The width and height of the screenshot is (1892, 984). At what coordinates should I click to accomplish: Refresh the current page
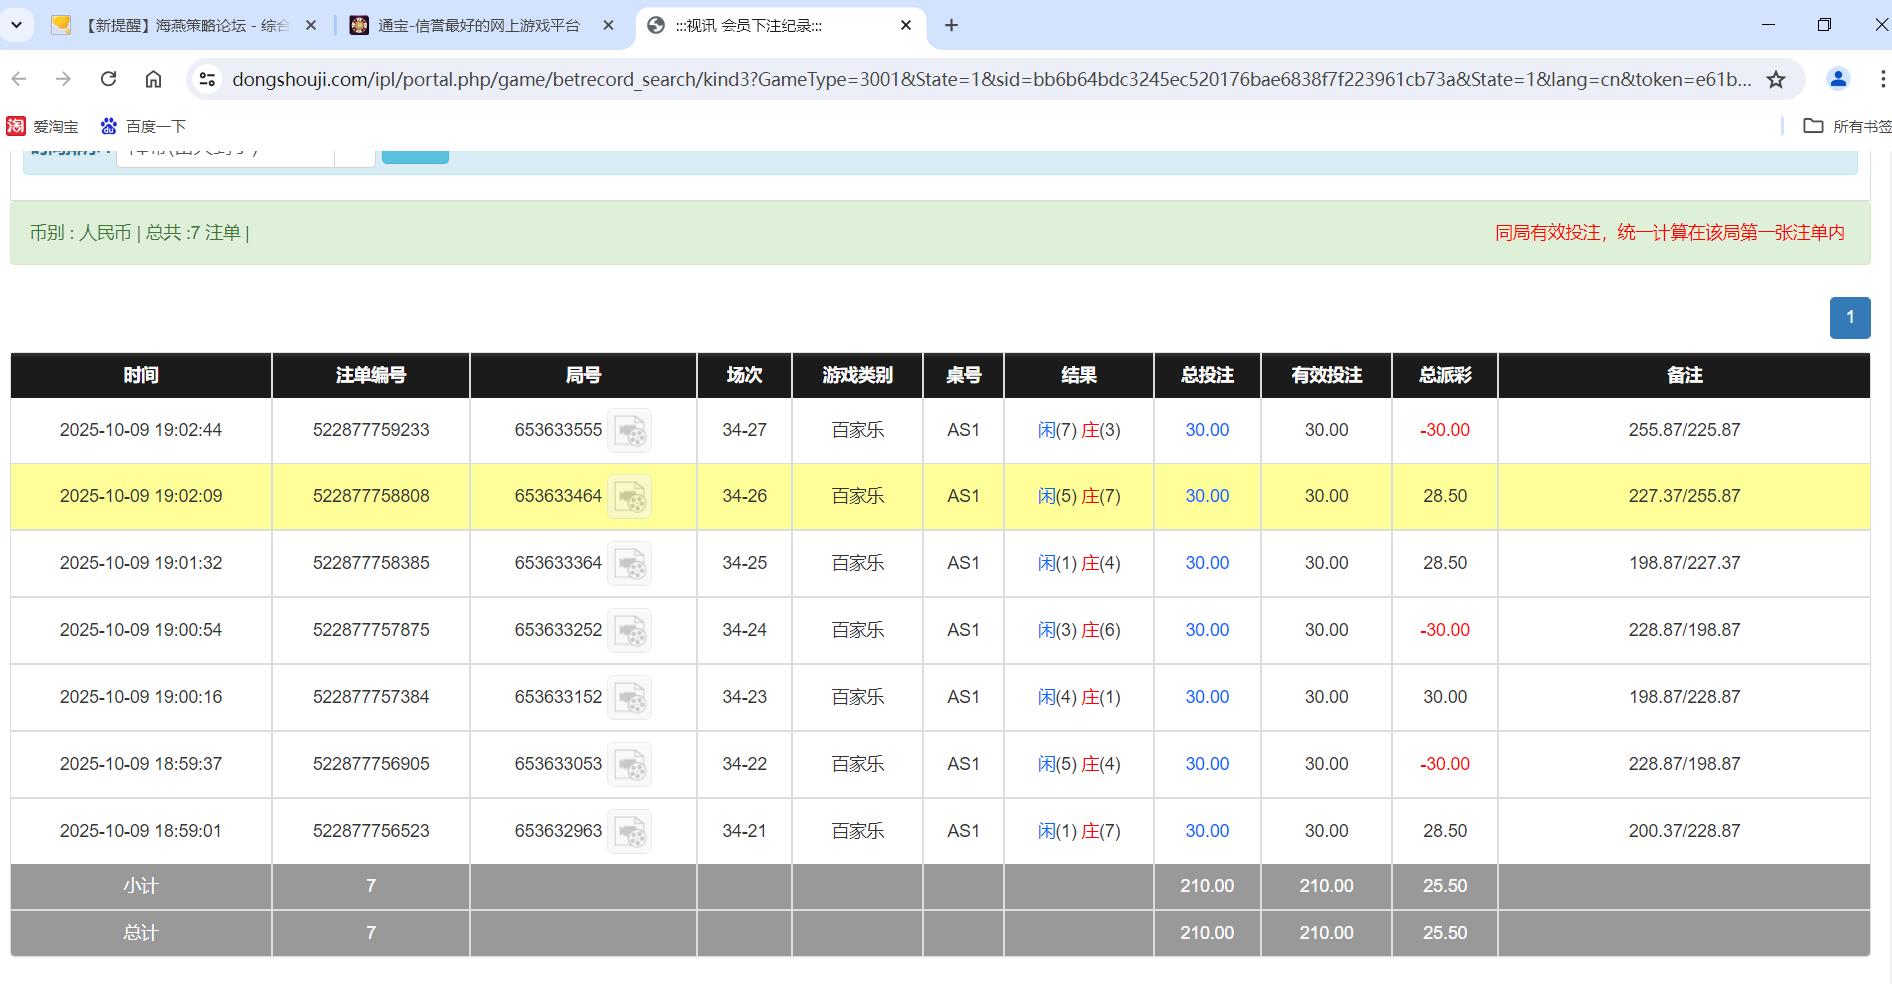[108, 79]
